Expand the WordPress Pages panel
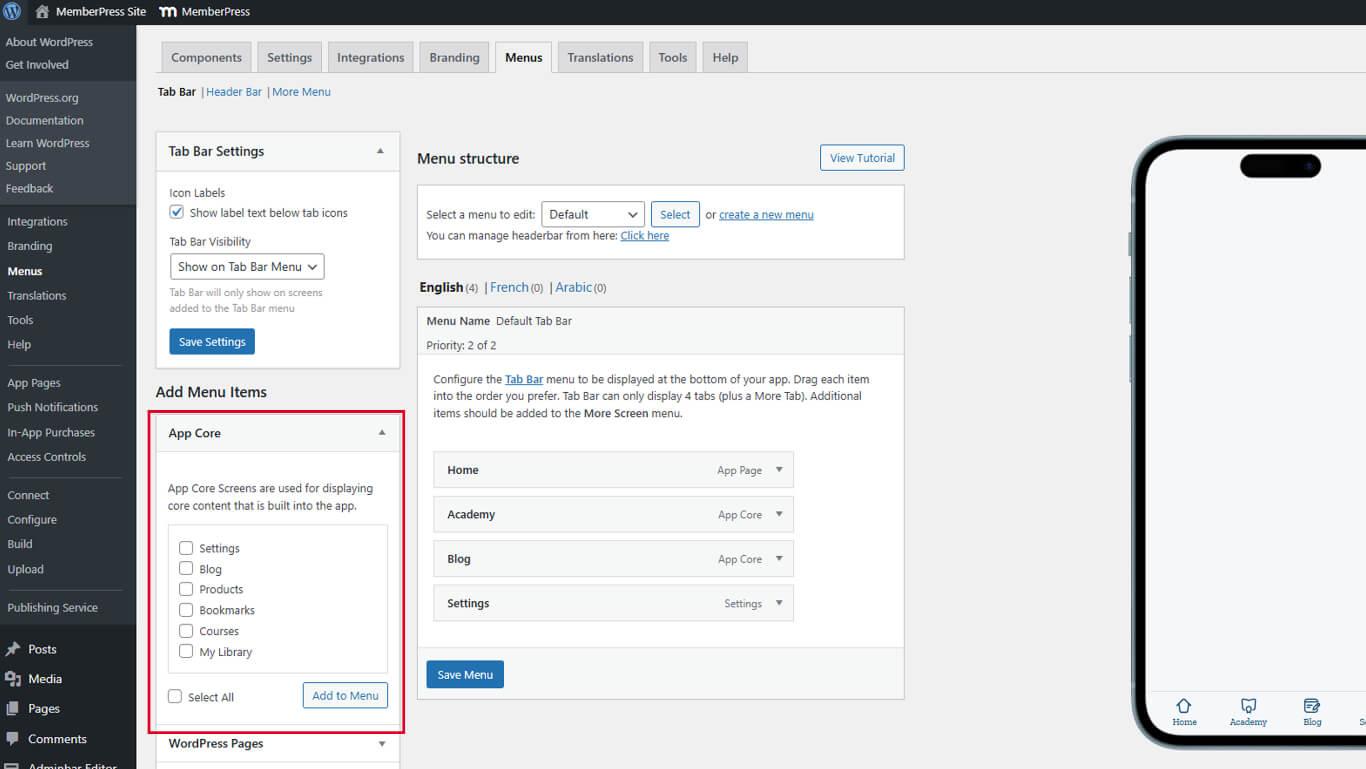The height and width of the screenshot is (769, 1366). pos(381,744)
